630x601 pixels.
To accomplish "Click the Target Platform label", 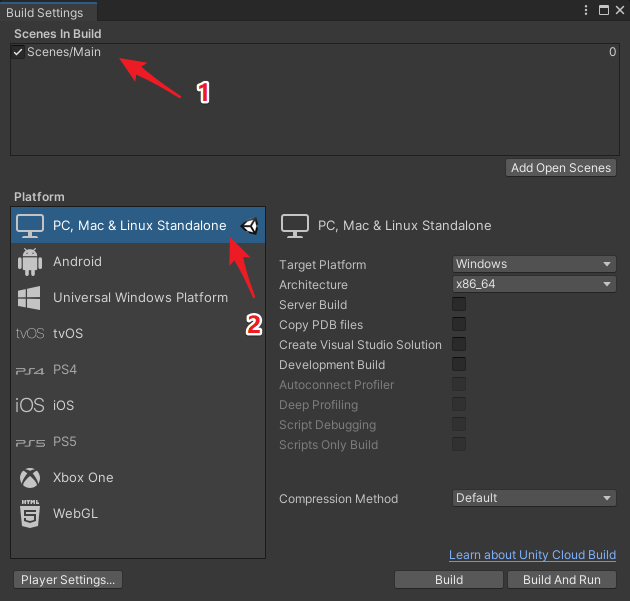I will click(323, 265).
